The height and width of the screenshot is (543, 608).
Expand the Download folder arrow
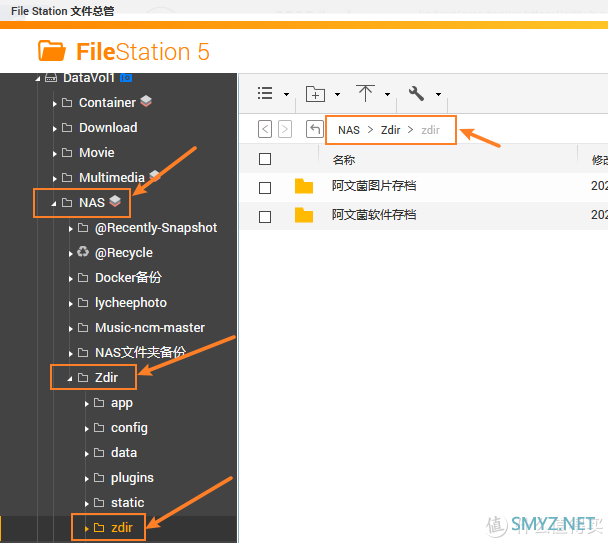pos(54,129)
